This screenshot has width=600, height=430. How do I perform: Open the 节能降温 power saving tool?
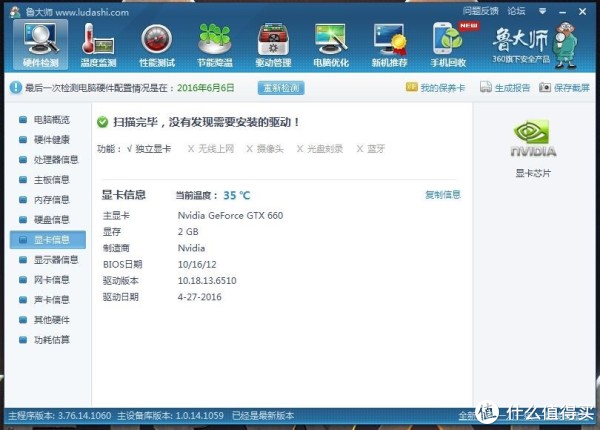(215, 45)
